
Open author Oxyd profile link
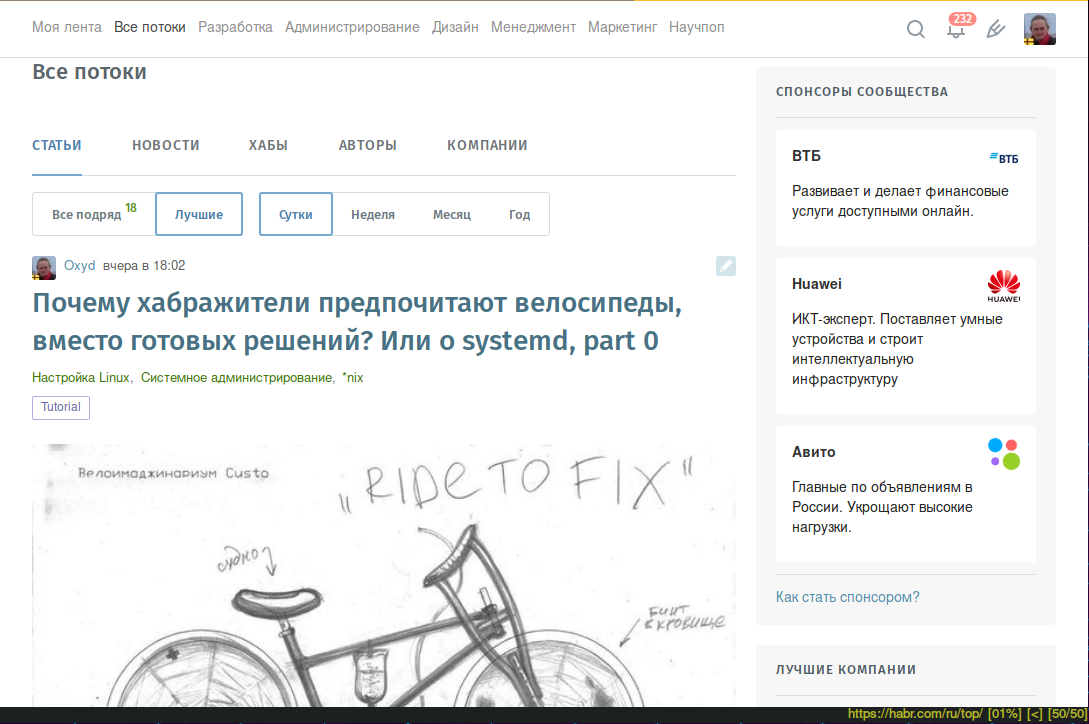click(x=79, y=265)
